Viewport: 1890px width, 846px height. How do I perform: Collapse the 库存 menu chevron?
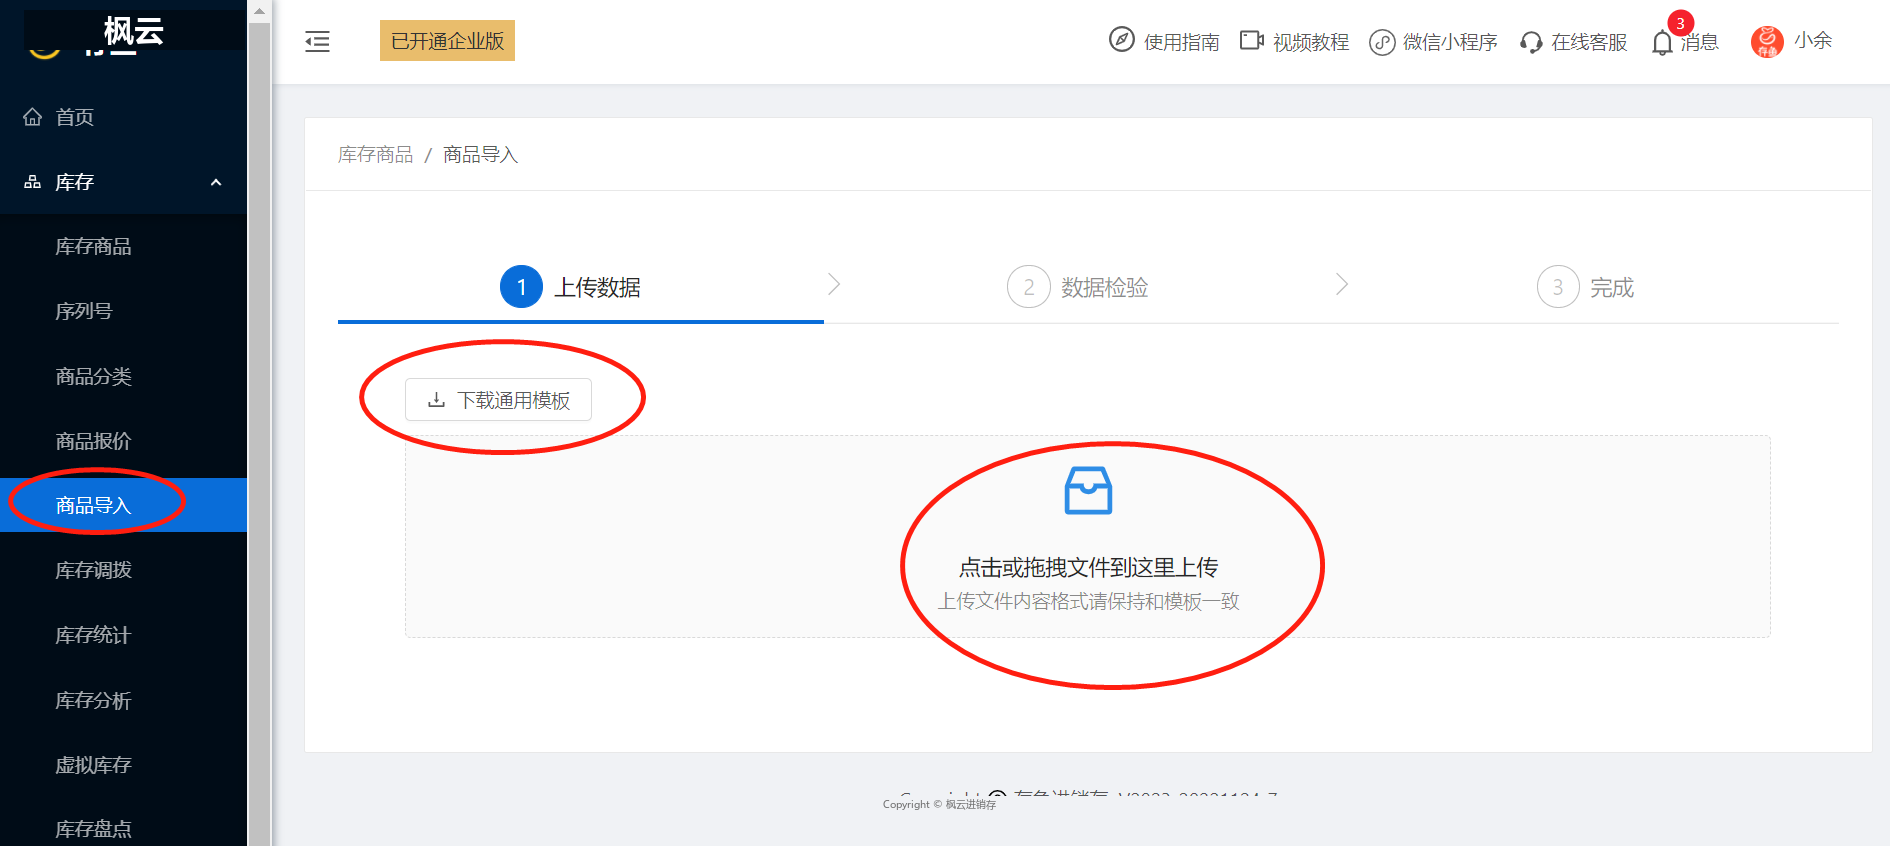click(216, 182)
